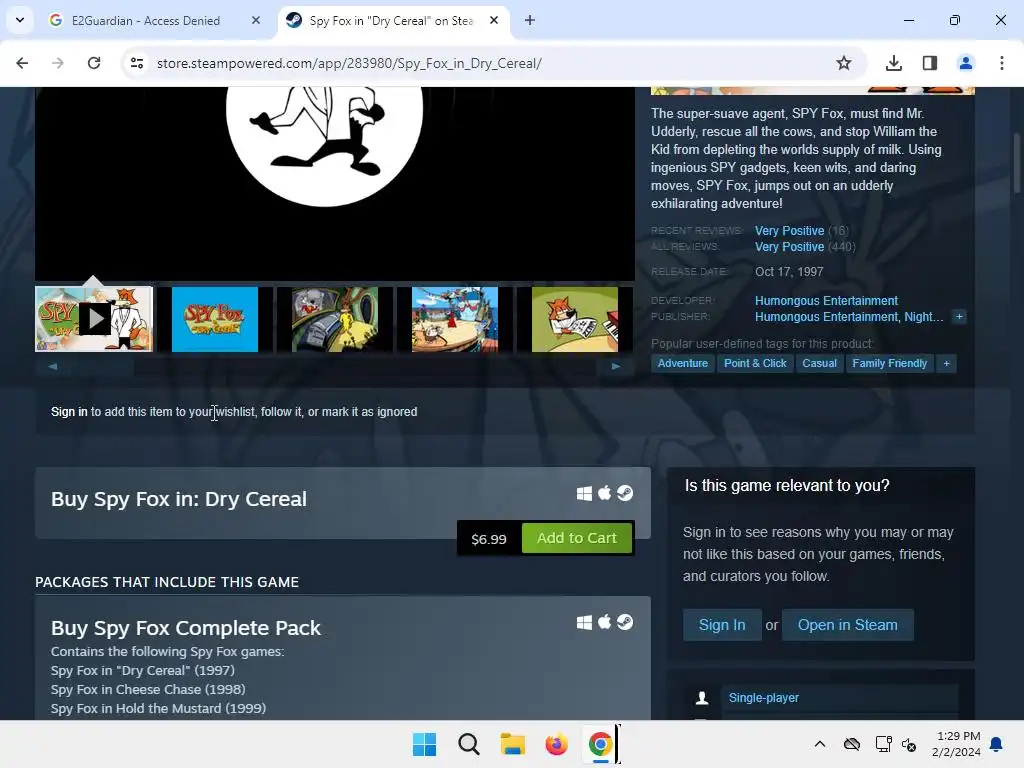Viewport: 1024px width, 768px height.
Task: Open the notification bell in taskbar
Action: pyautogui.click(x=996, y=744)
